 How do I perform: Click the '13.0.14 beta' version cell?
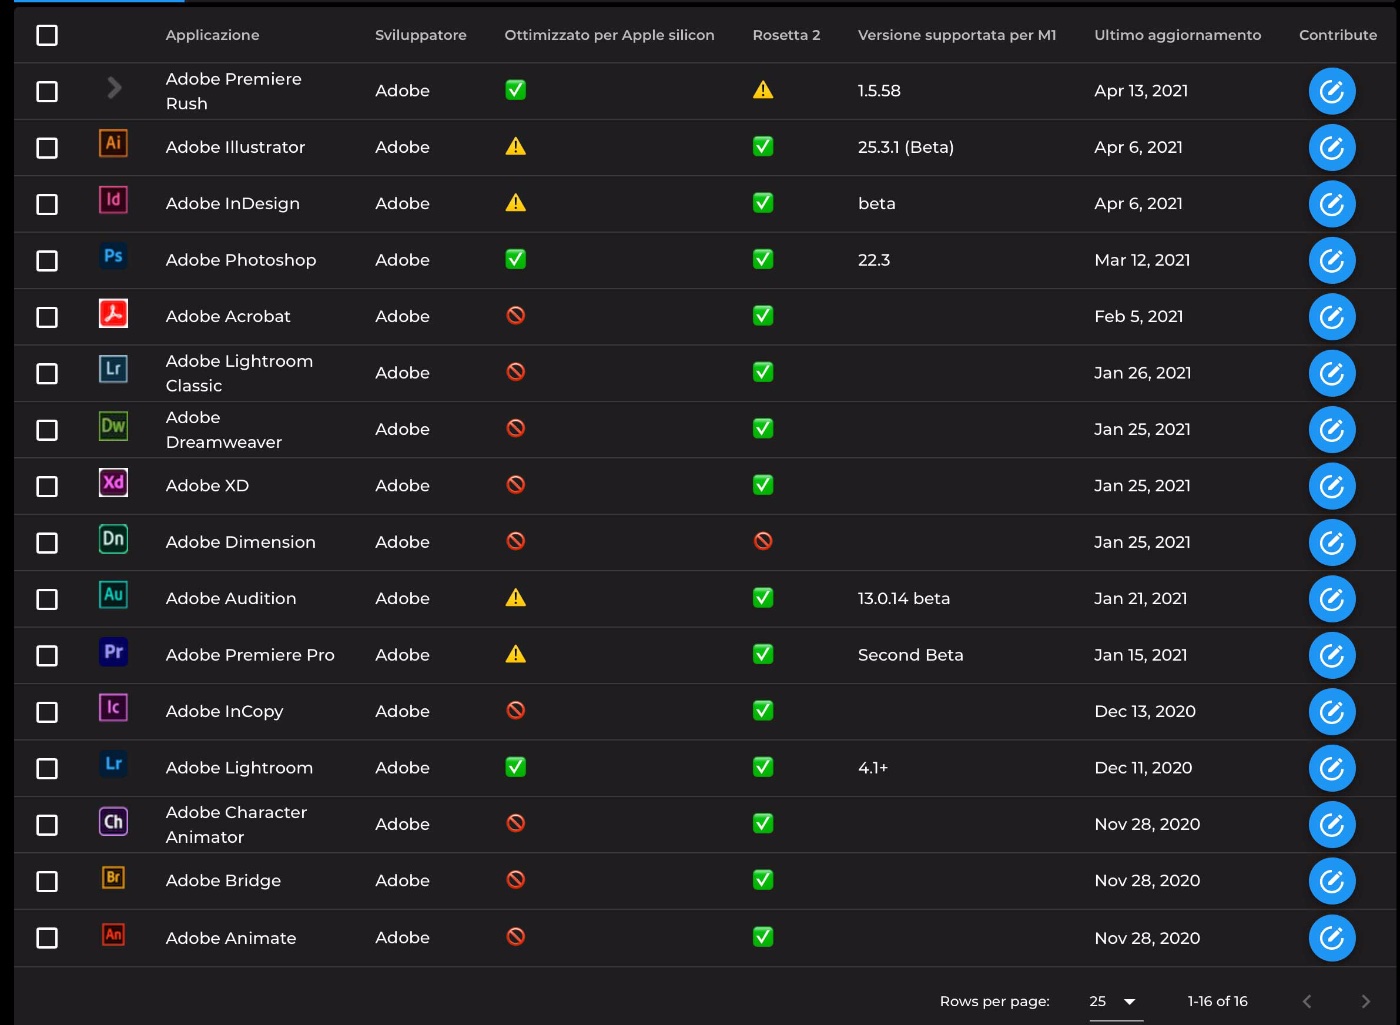pyautogui.click(x=904, y=598)
